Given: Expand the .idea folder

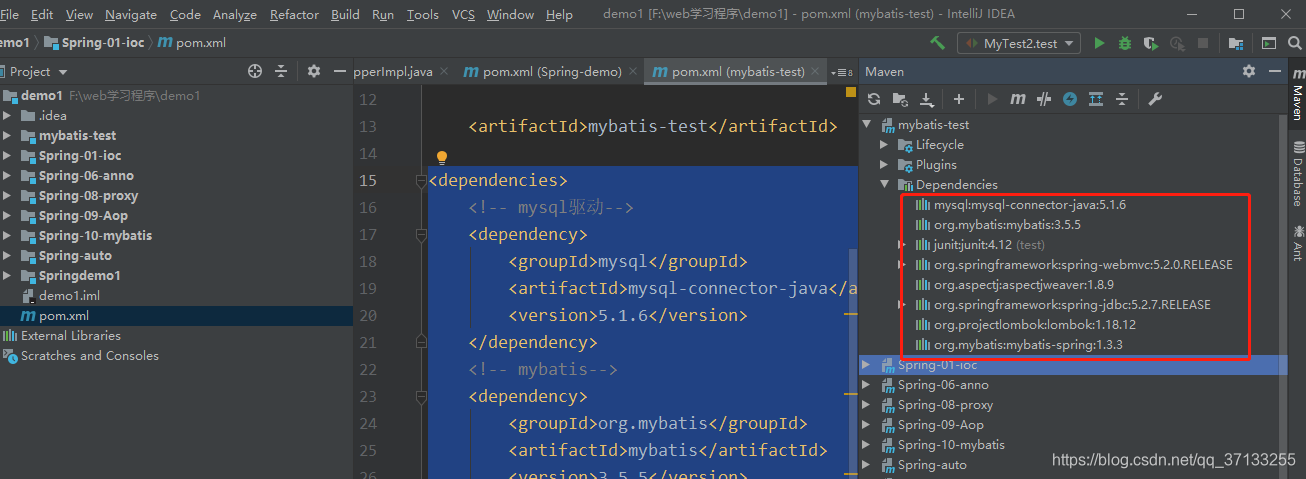Looking at the screenshot, I should click(x=9, y=115).
